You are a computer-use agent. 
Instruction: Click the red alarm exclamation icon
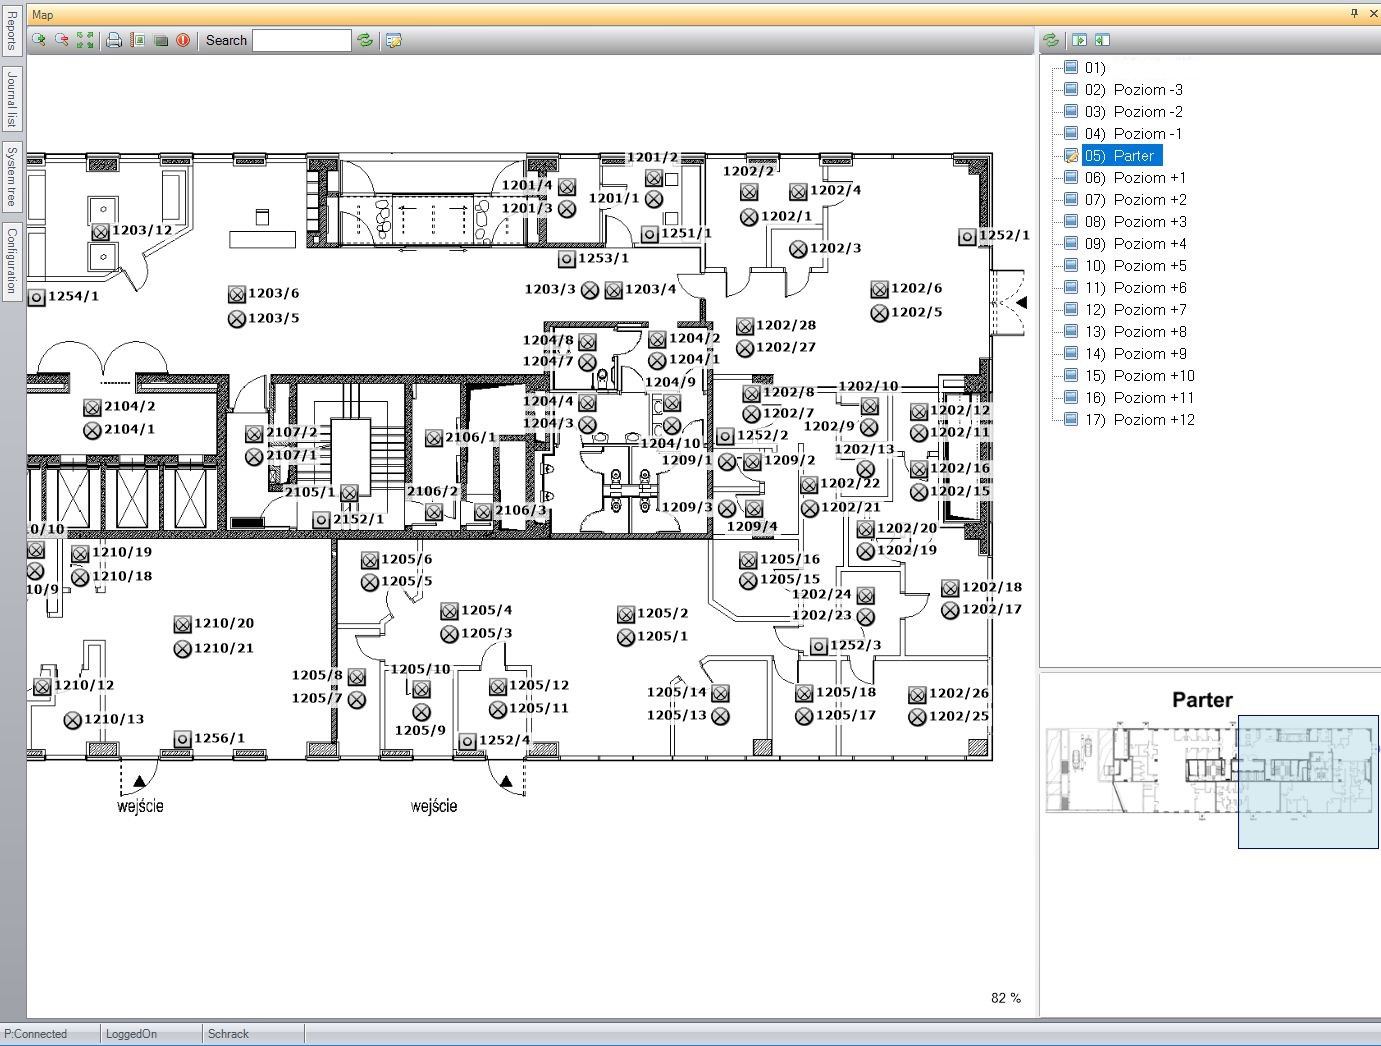pos(183,40)
